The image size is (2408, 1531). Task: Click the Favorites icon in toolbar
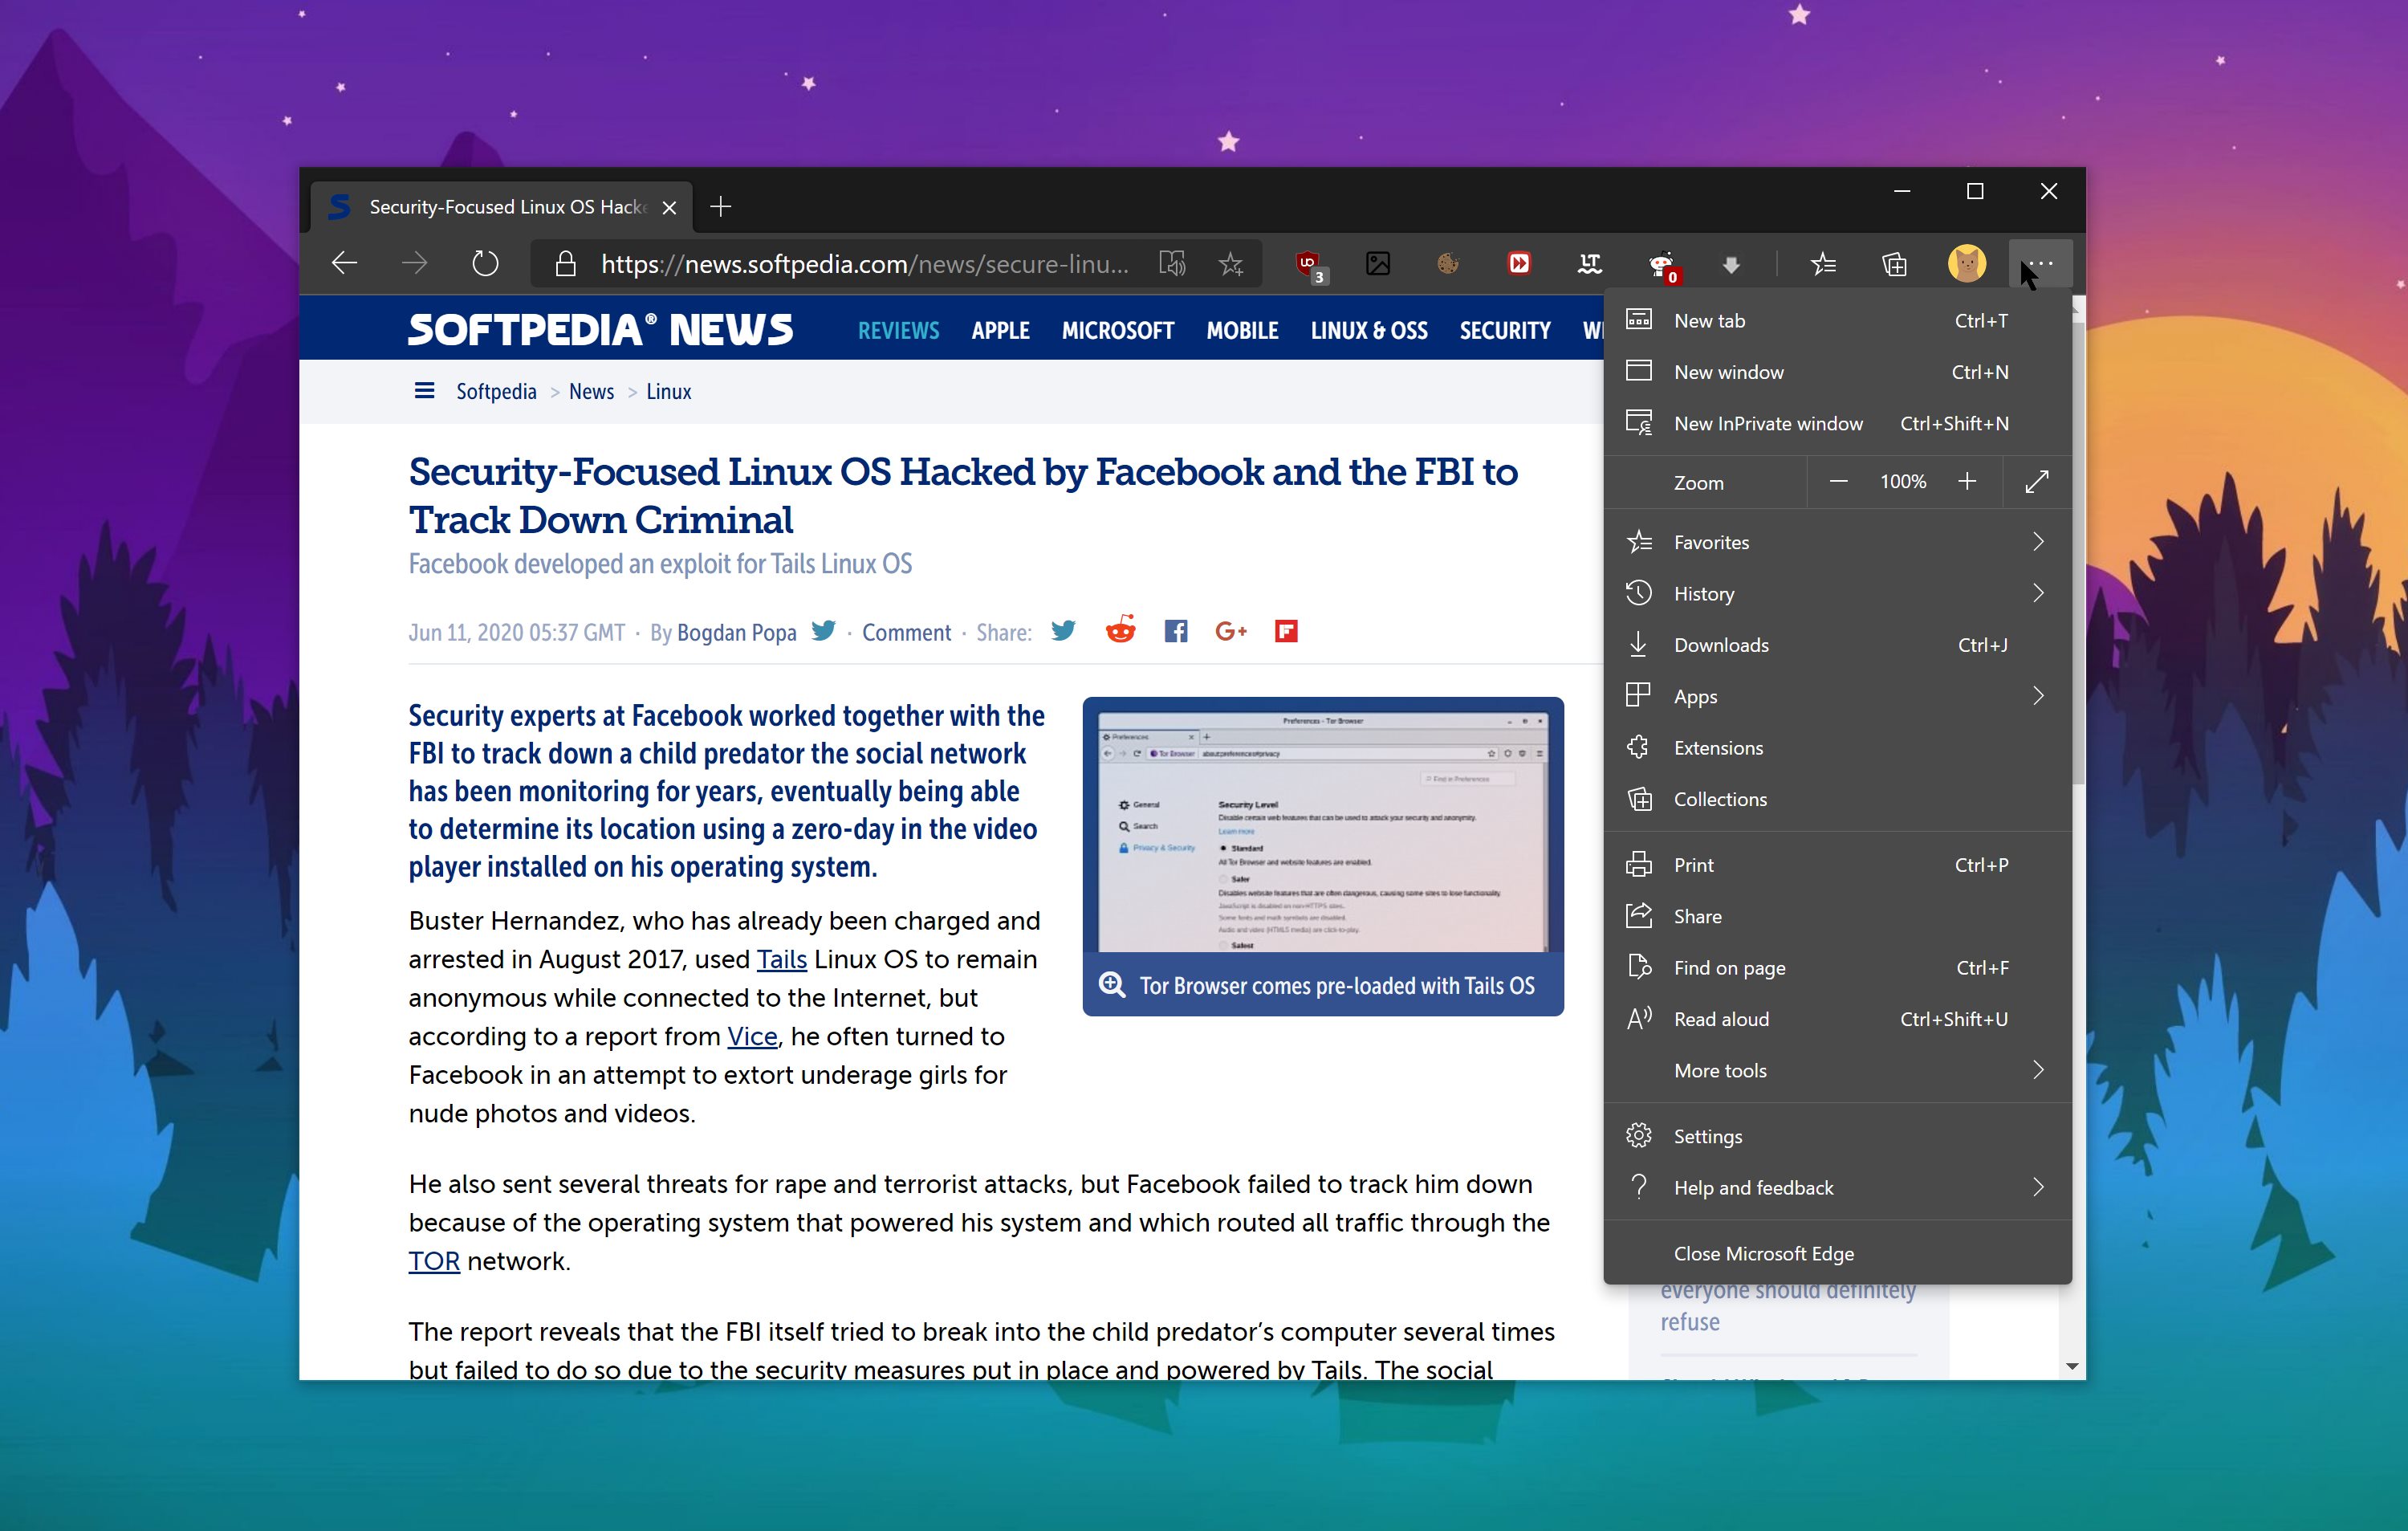[x=1822, y=262]
